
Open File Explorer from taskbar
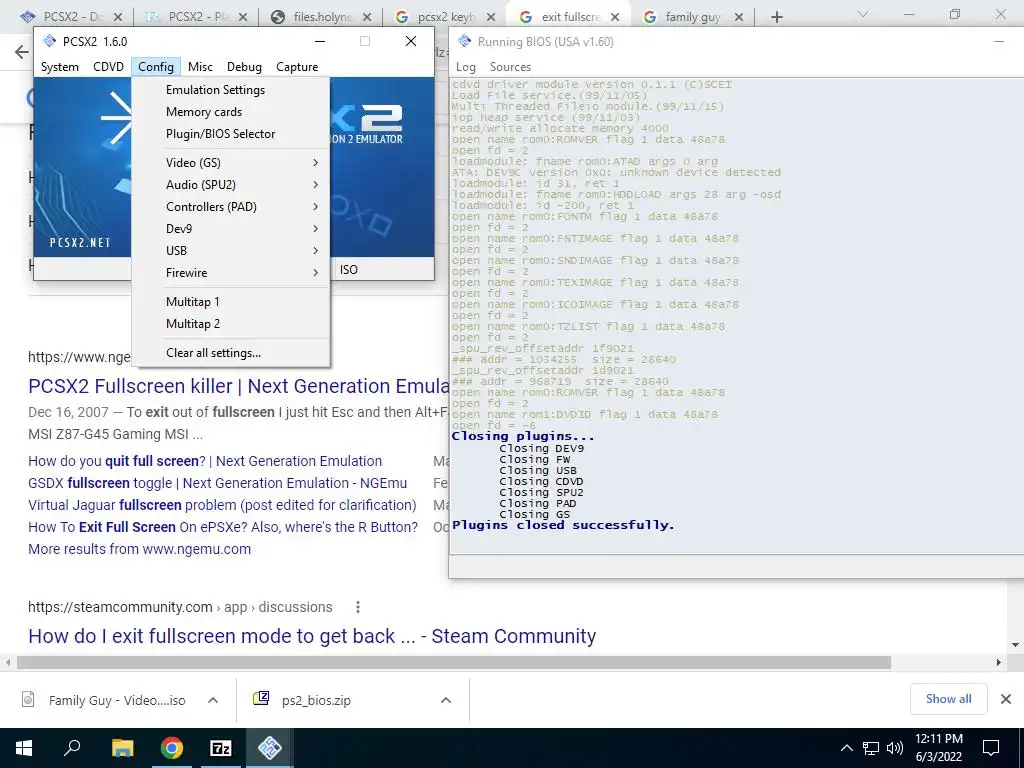coord(122,748)
